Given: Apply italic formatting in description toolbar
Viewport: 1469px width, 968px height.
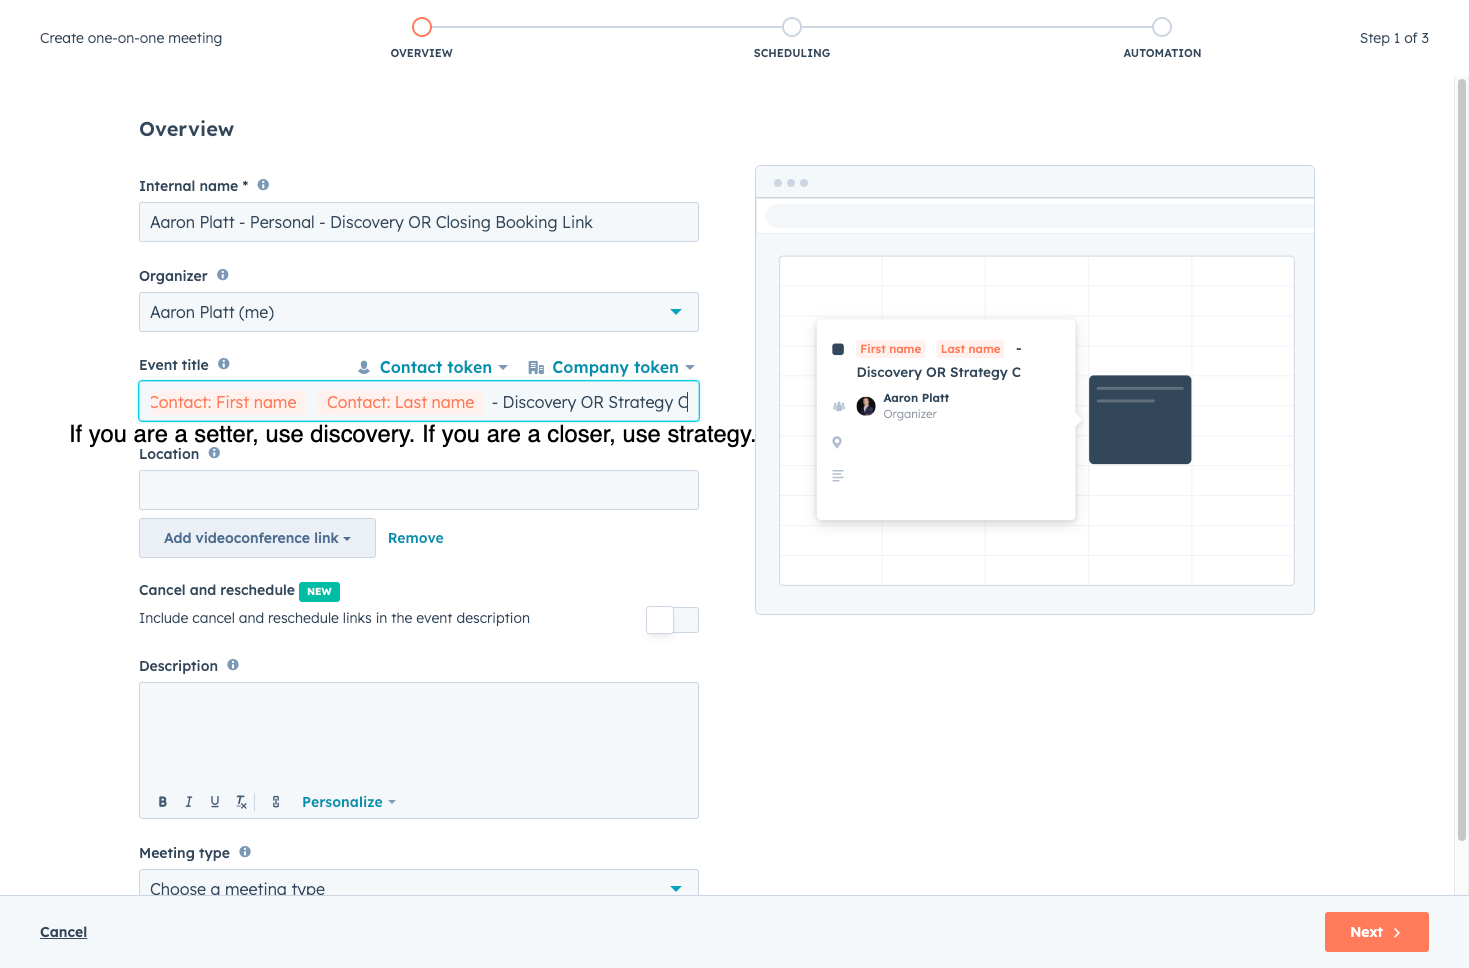Looking at the screenshot, I should (189, 802).
